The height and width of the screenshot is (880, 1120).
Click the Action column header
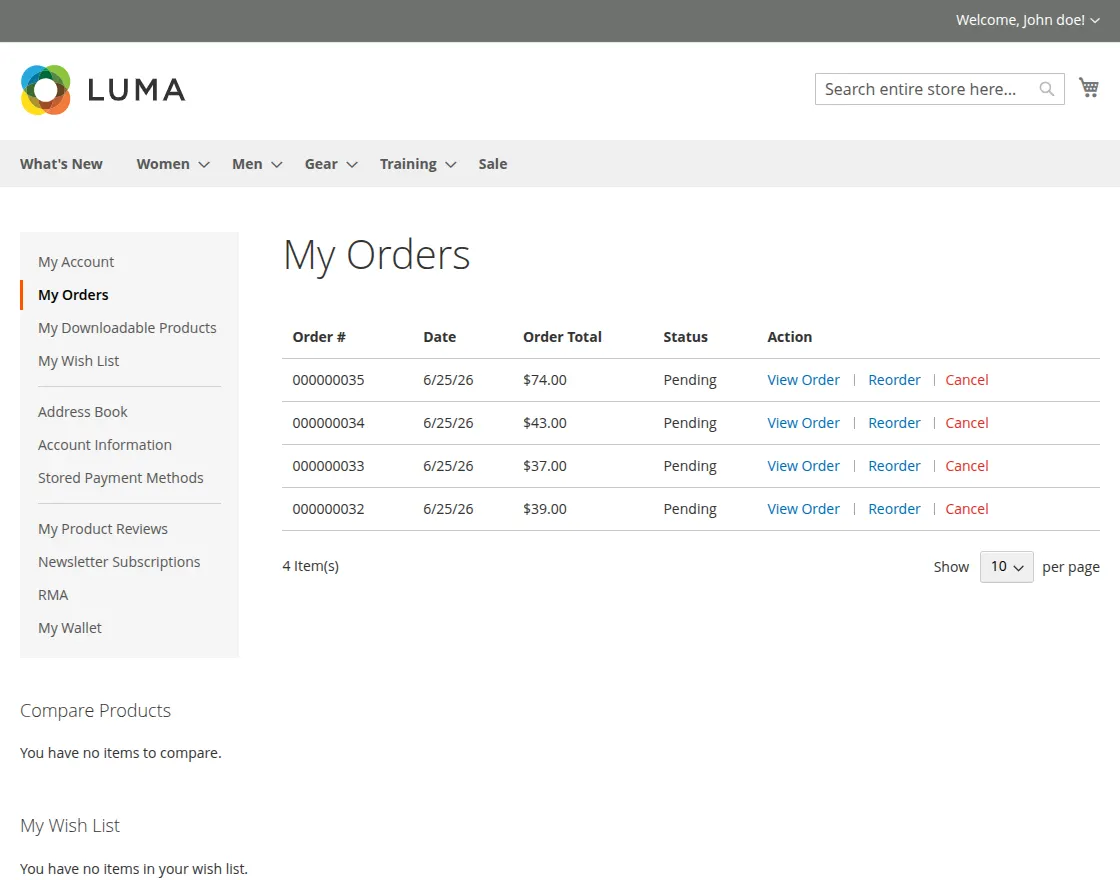pyautogui.click(x=789, y=337)
